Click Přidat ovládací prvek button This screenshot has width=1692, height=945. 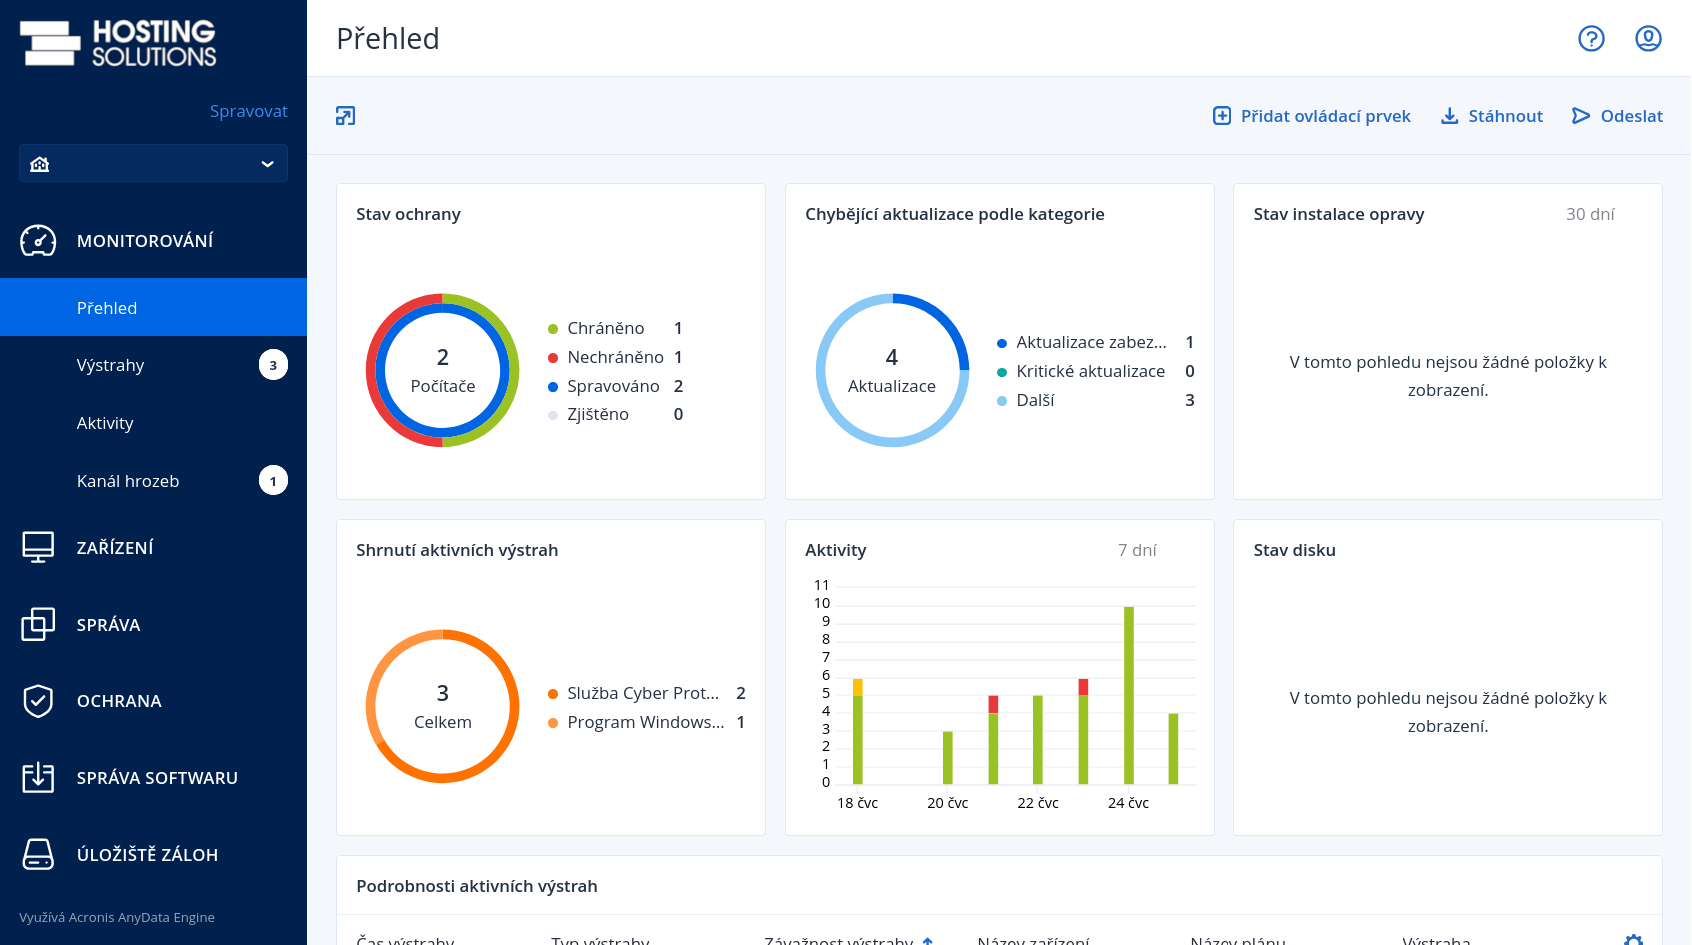[1311, 116]
